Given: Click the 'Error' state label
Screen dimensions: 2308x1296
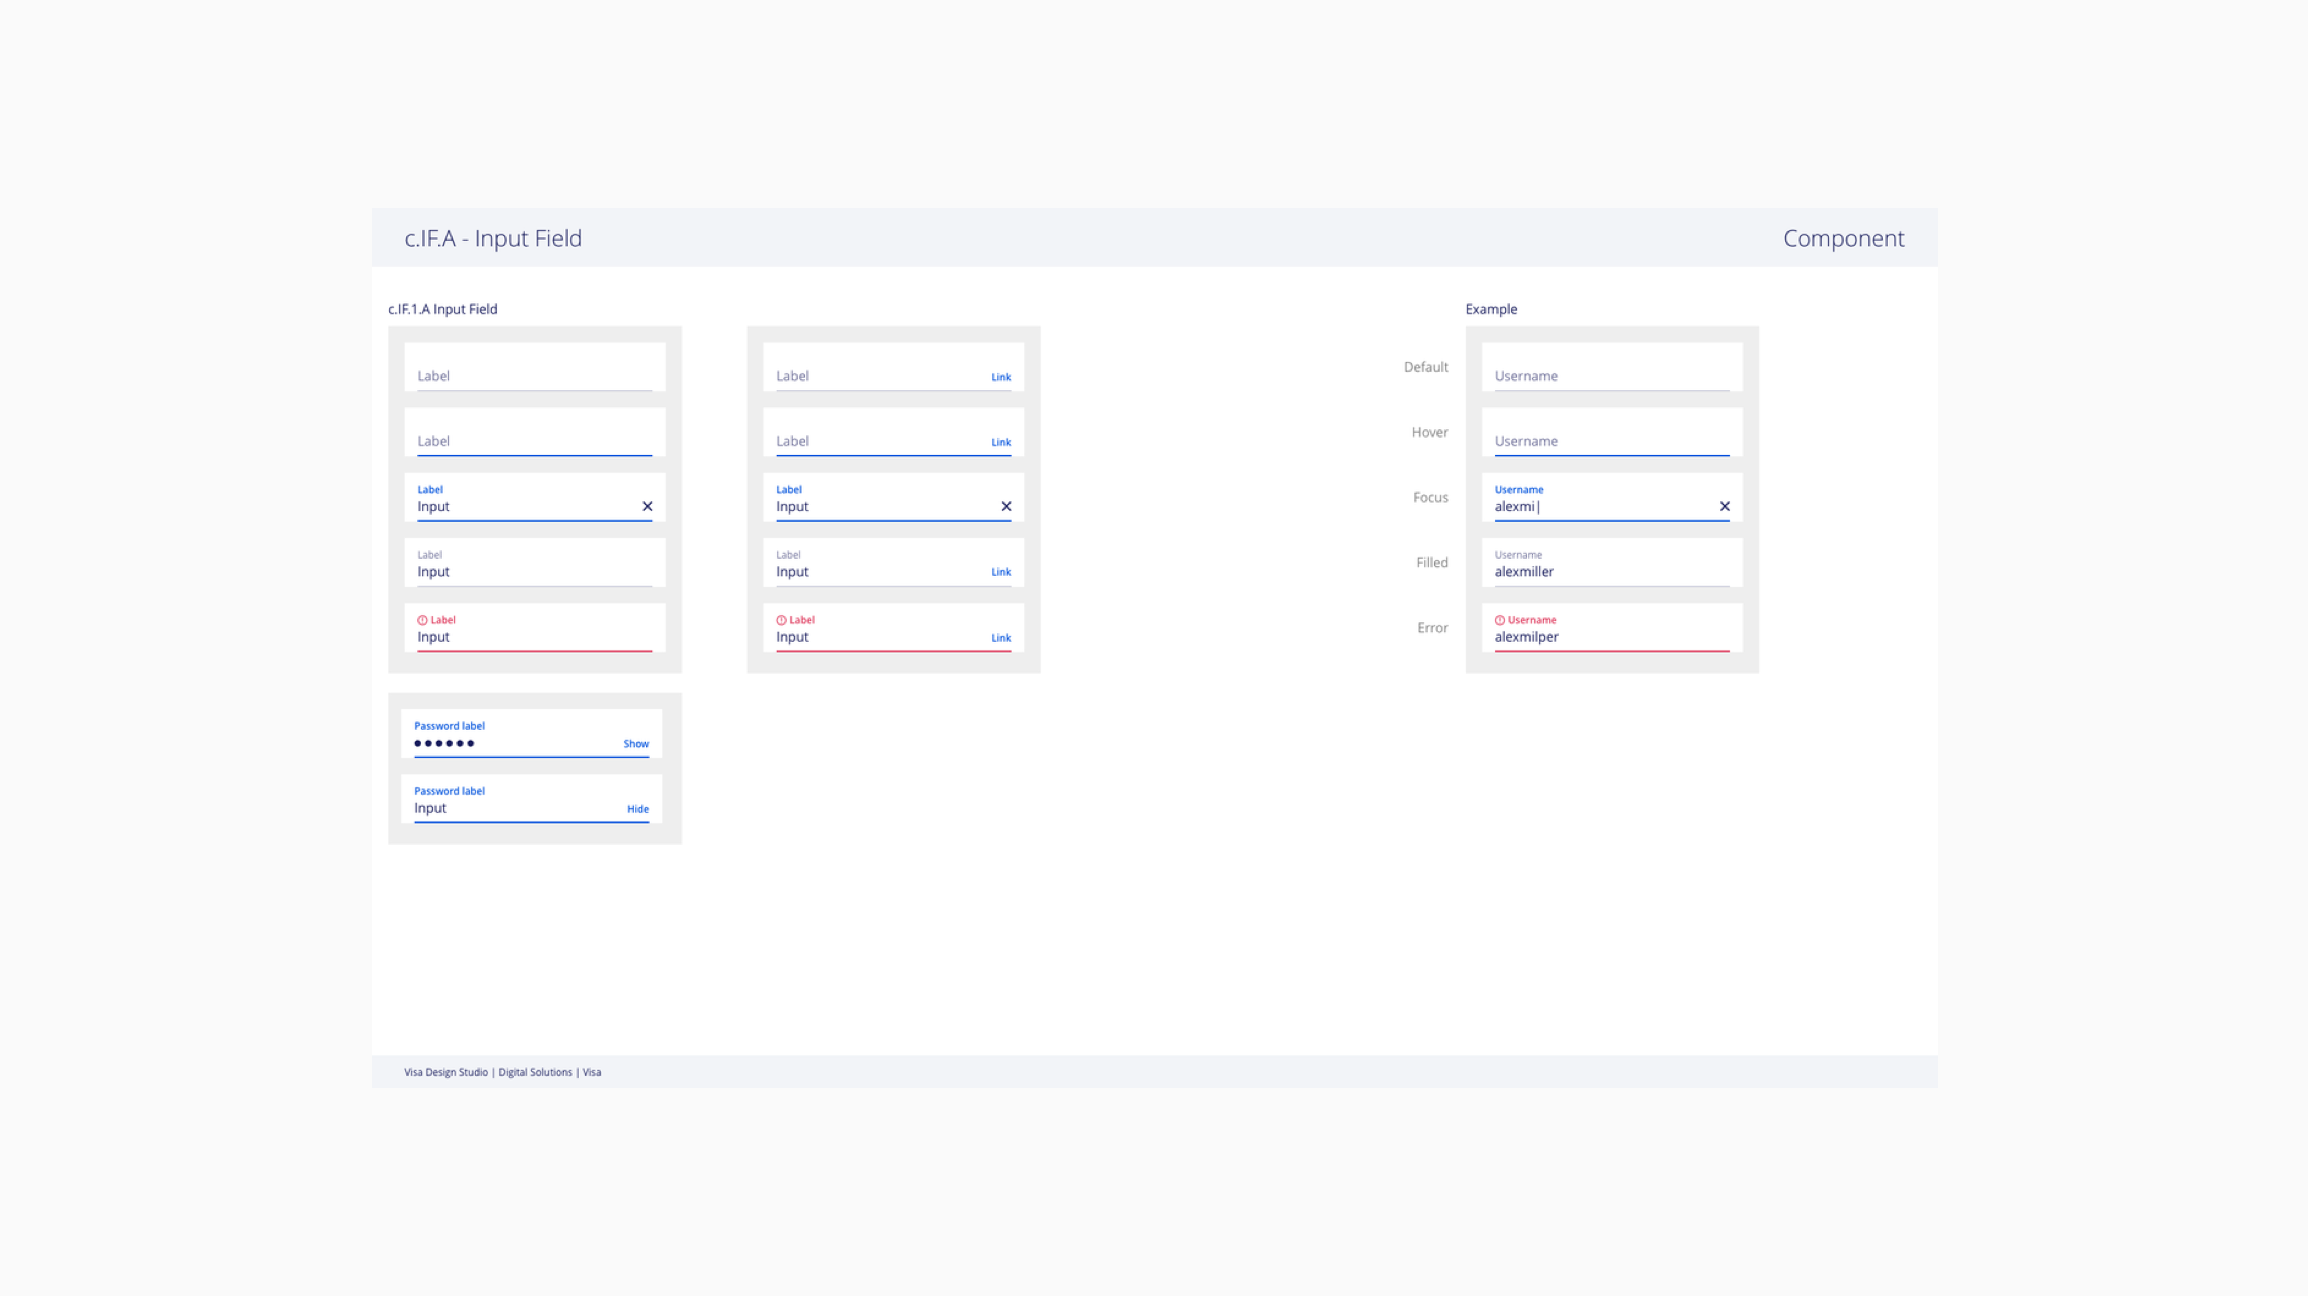Looking at the screenshot, I should 1433,628.
